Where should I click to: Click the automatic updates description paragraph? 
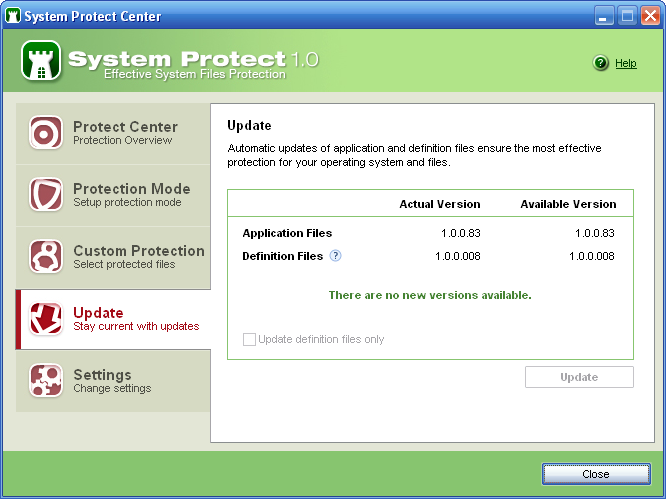[415, 155]
